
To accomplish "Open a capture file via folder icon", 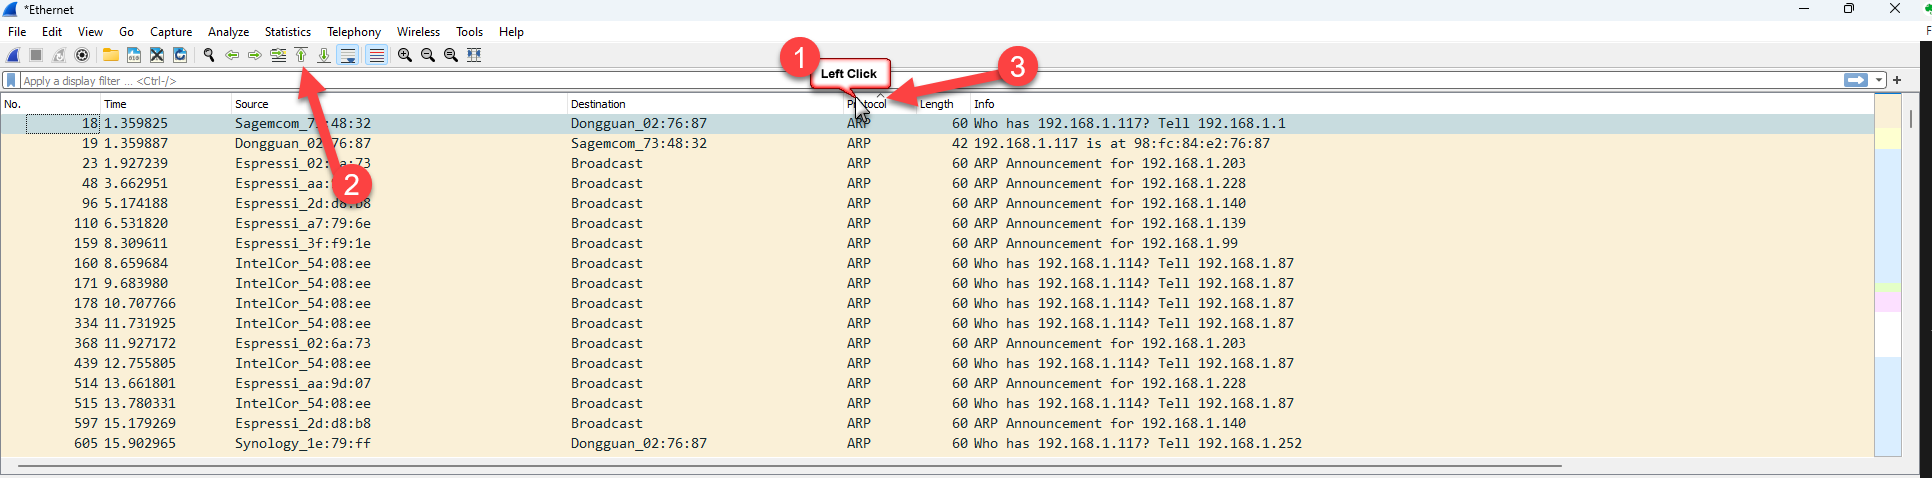I will [x=110, y=55].
